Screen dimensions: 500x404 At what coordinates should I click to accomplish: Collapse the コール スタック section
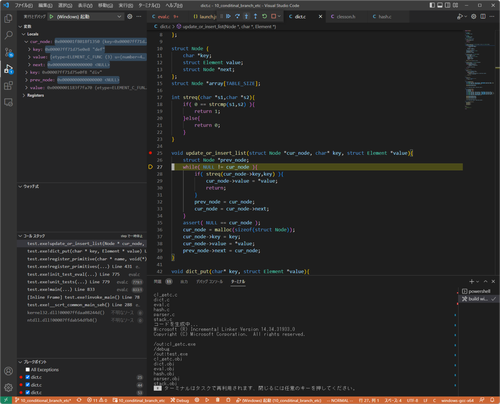tap(20, 236)
